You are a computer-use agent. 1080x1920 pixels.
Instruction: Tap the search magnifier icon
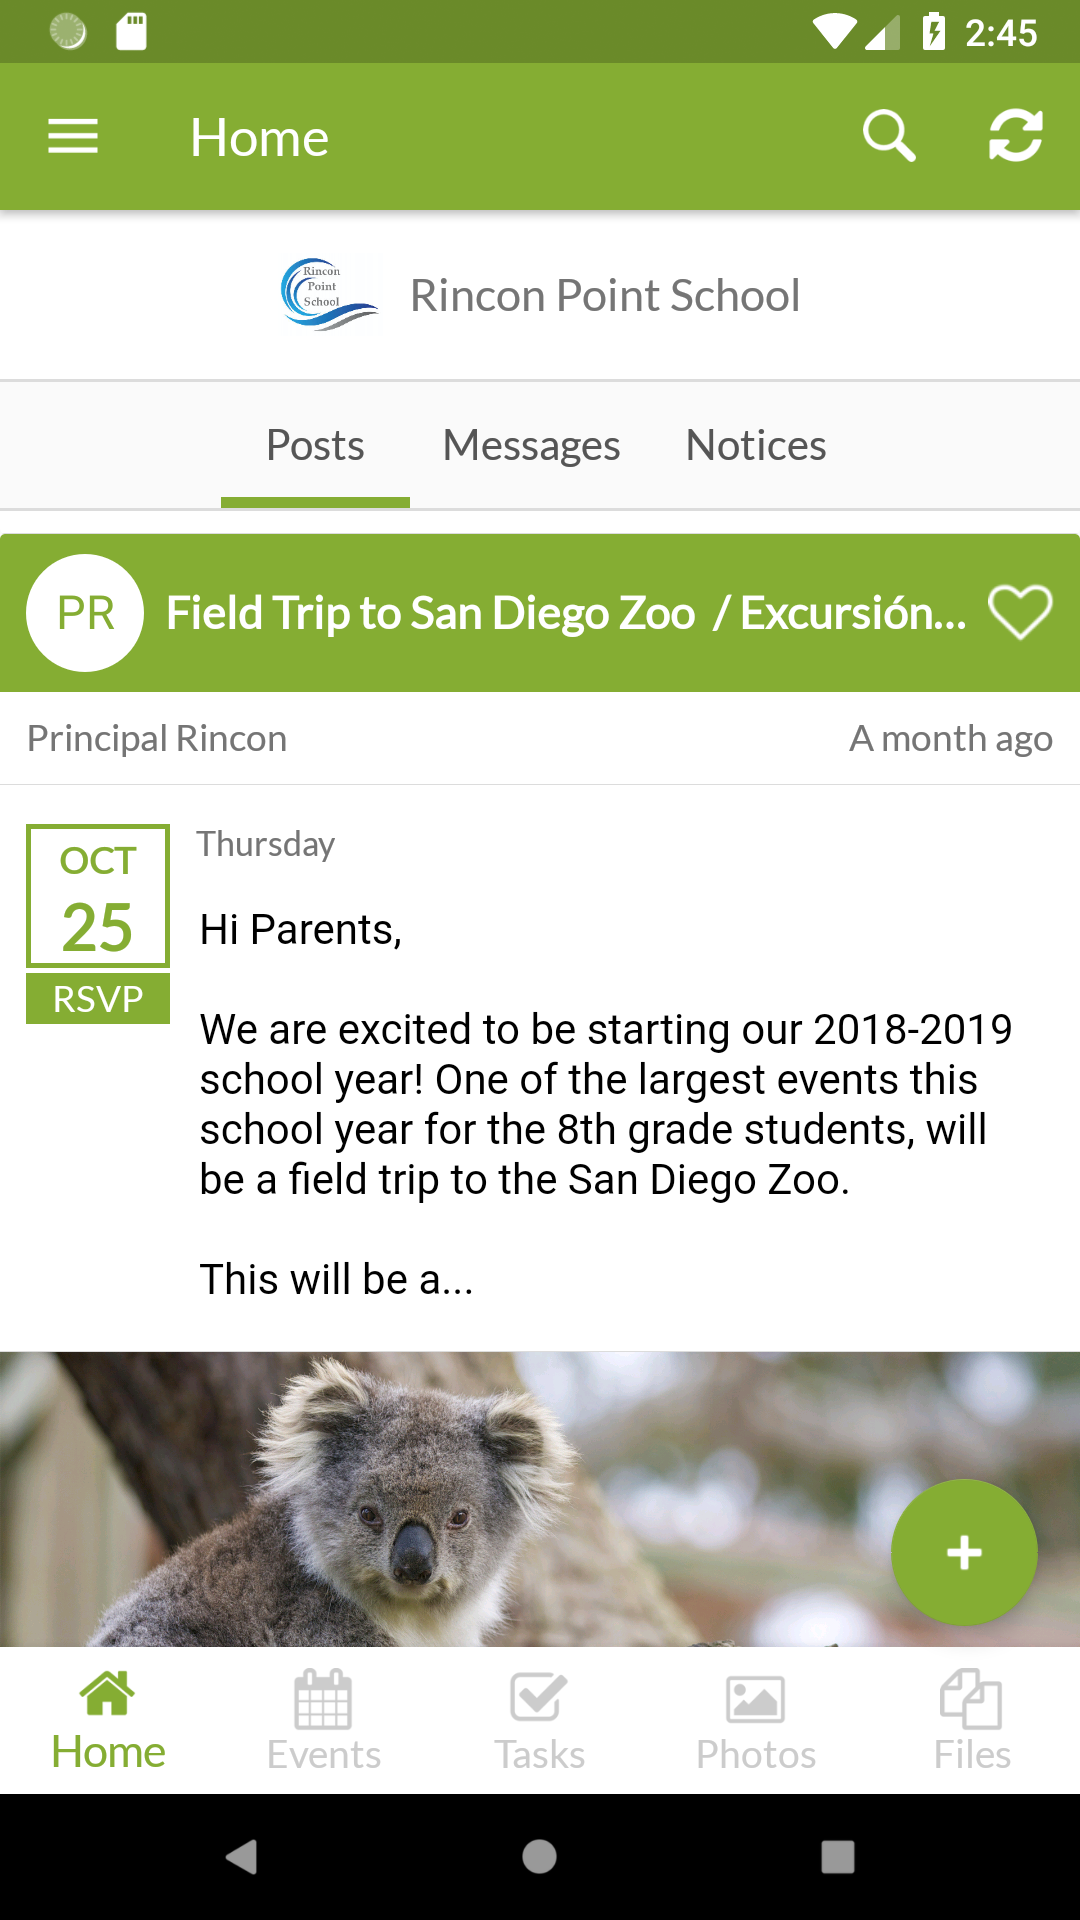coord(888,136)
